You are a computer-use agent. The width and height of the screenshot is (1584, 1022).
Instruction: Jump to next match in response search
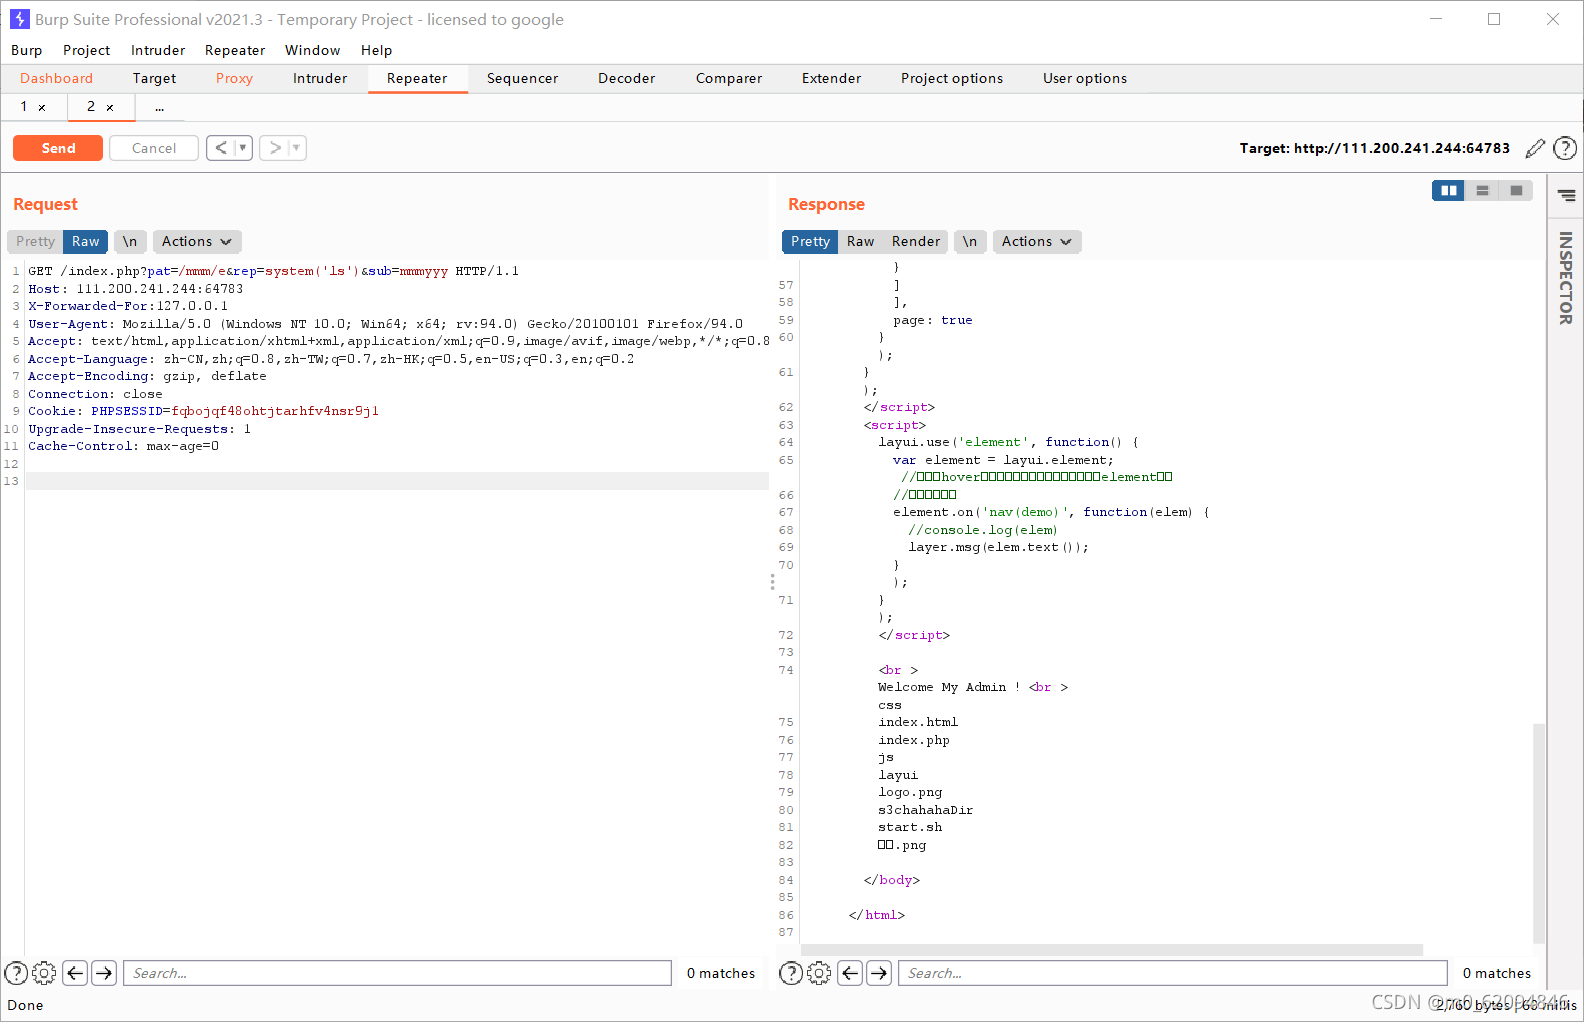click(879, 973)
